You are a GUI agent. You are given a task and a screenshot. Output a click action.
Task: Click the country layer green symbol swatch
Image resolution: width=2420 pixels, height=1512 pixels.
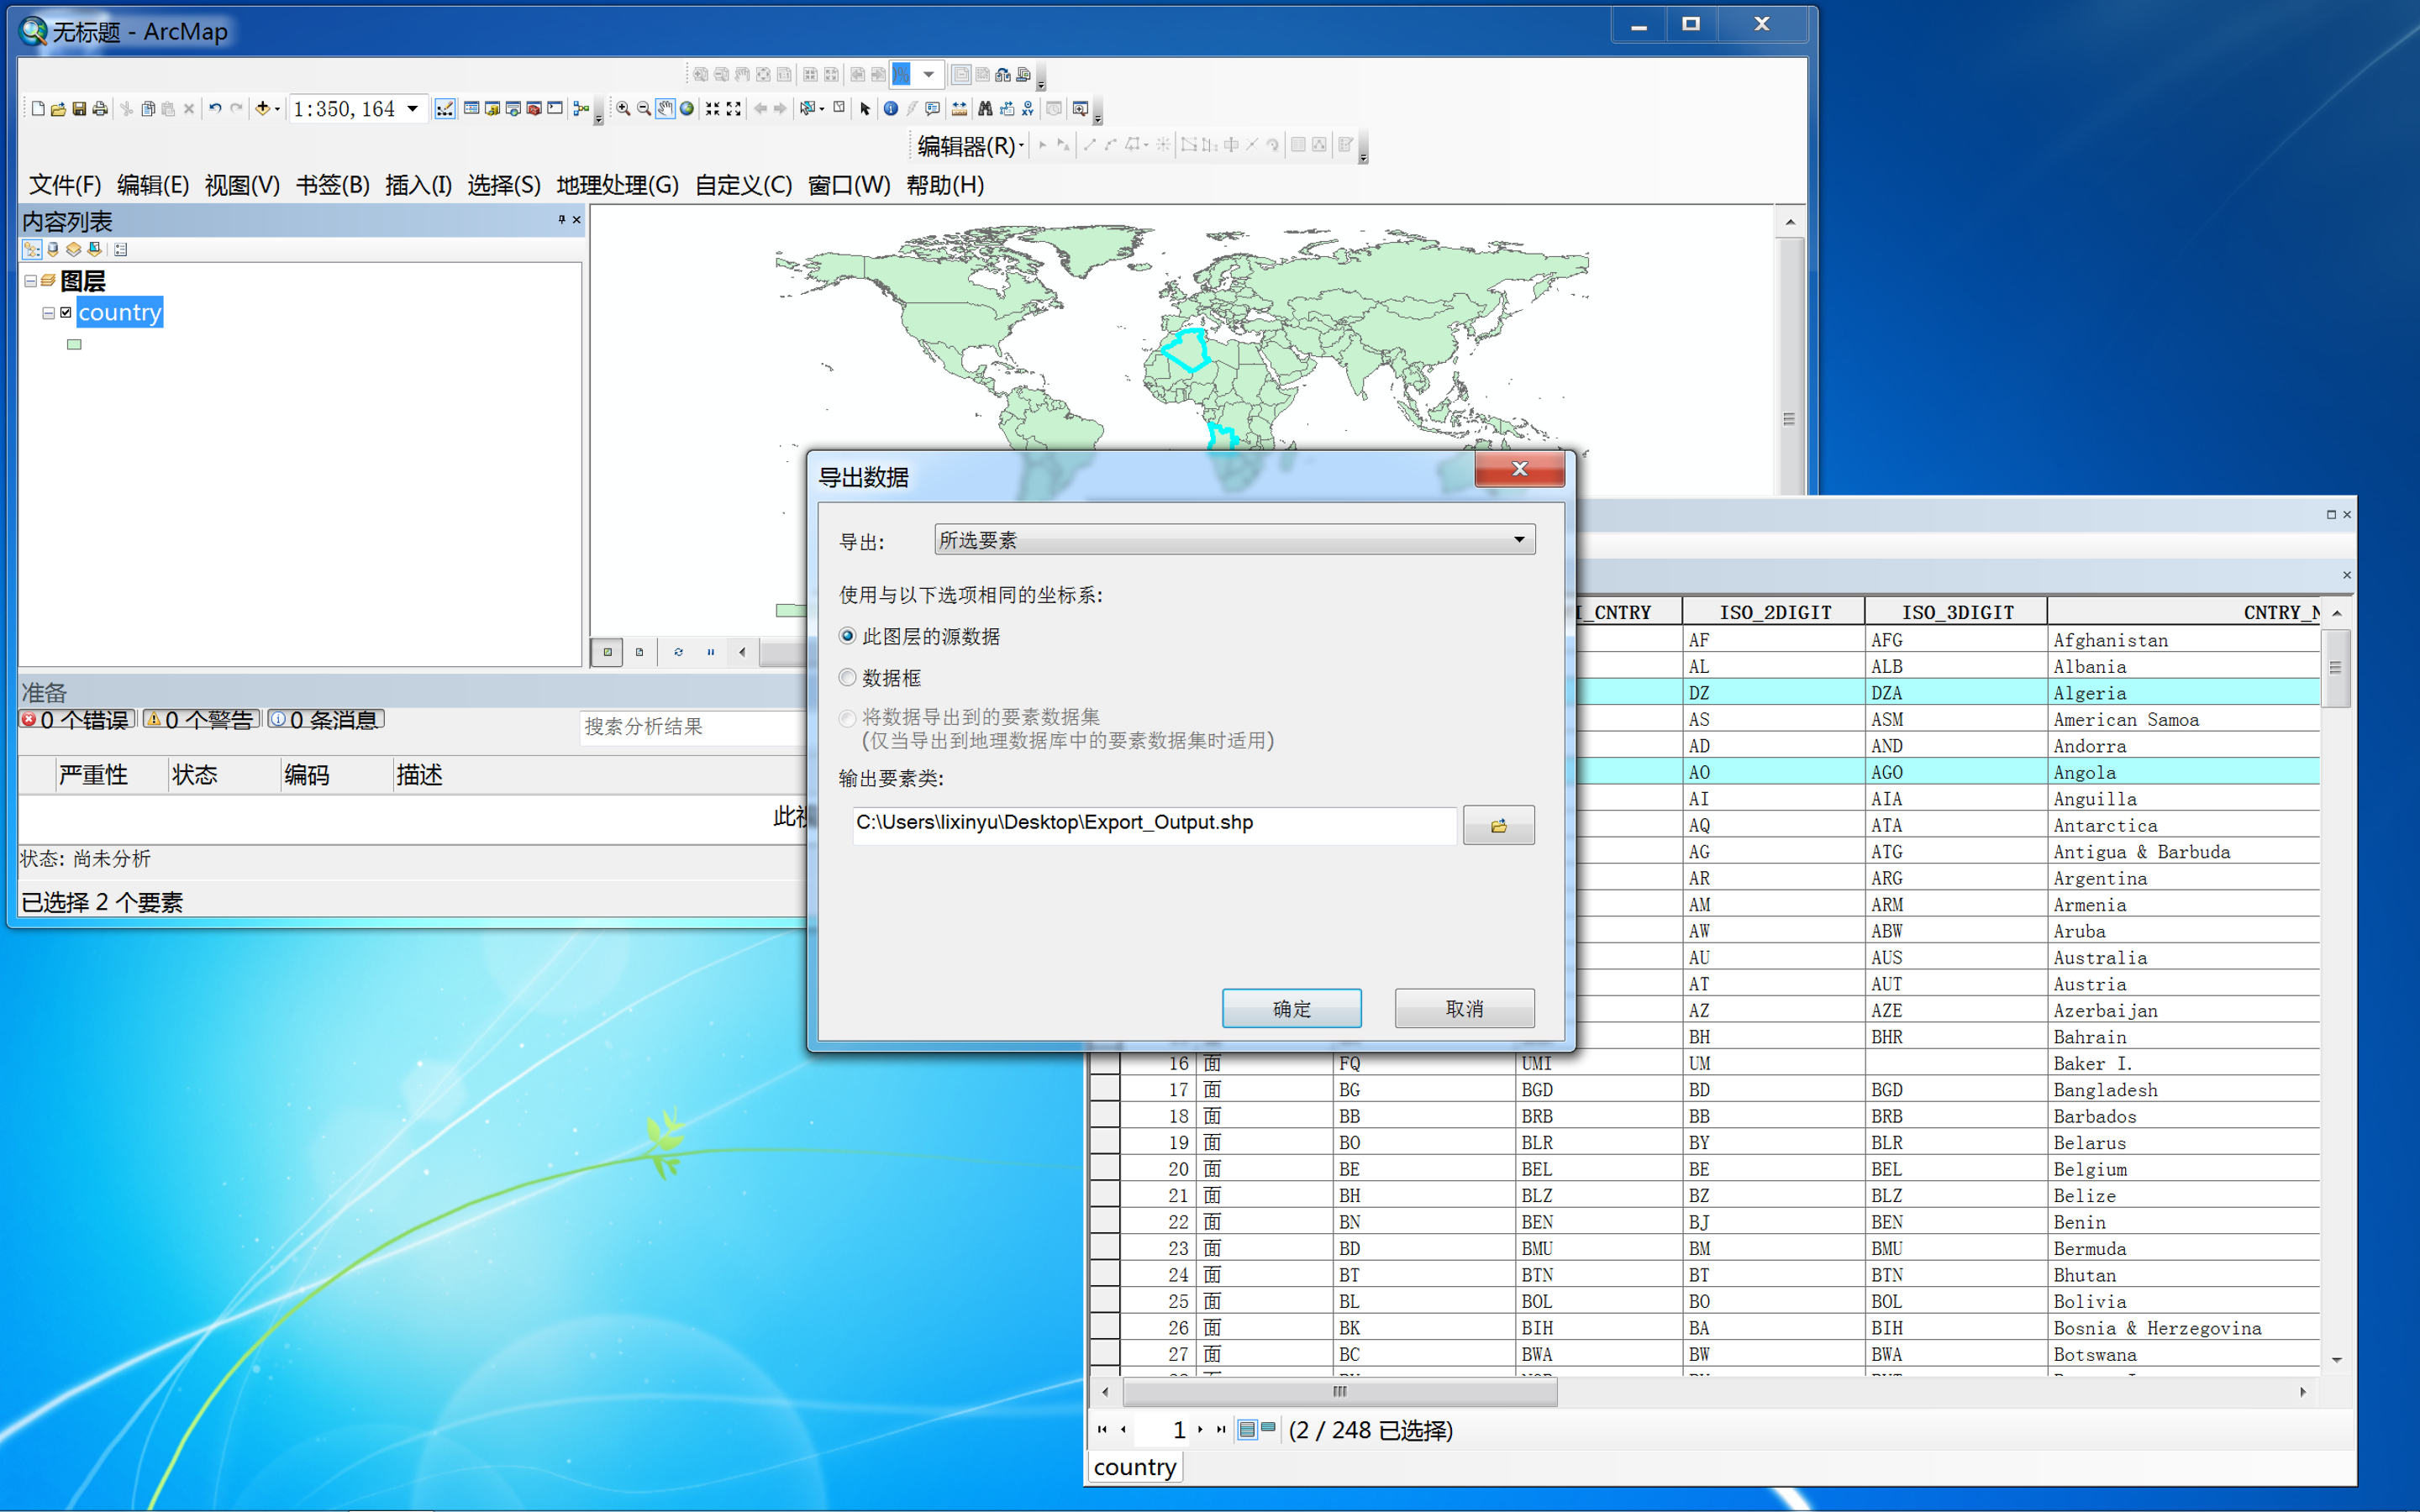click(x=74, y=345)
